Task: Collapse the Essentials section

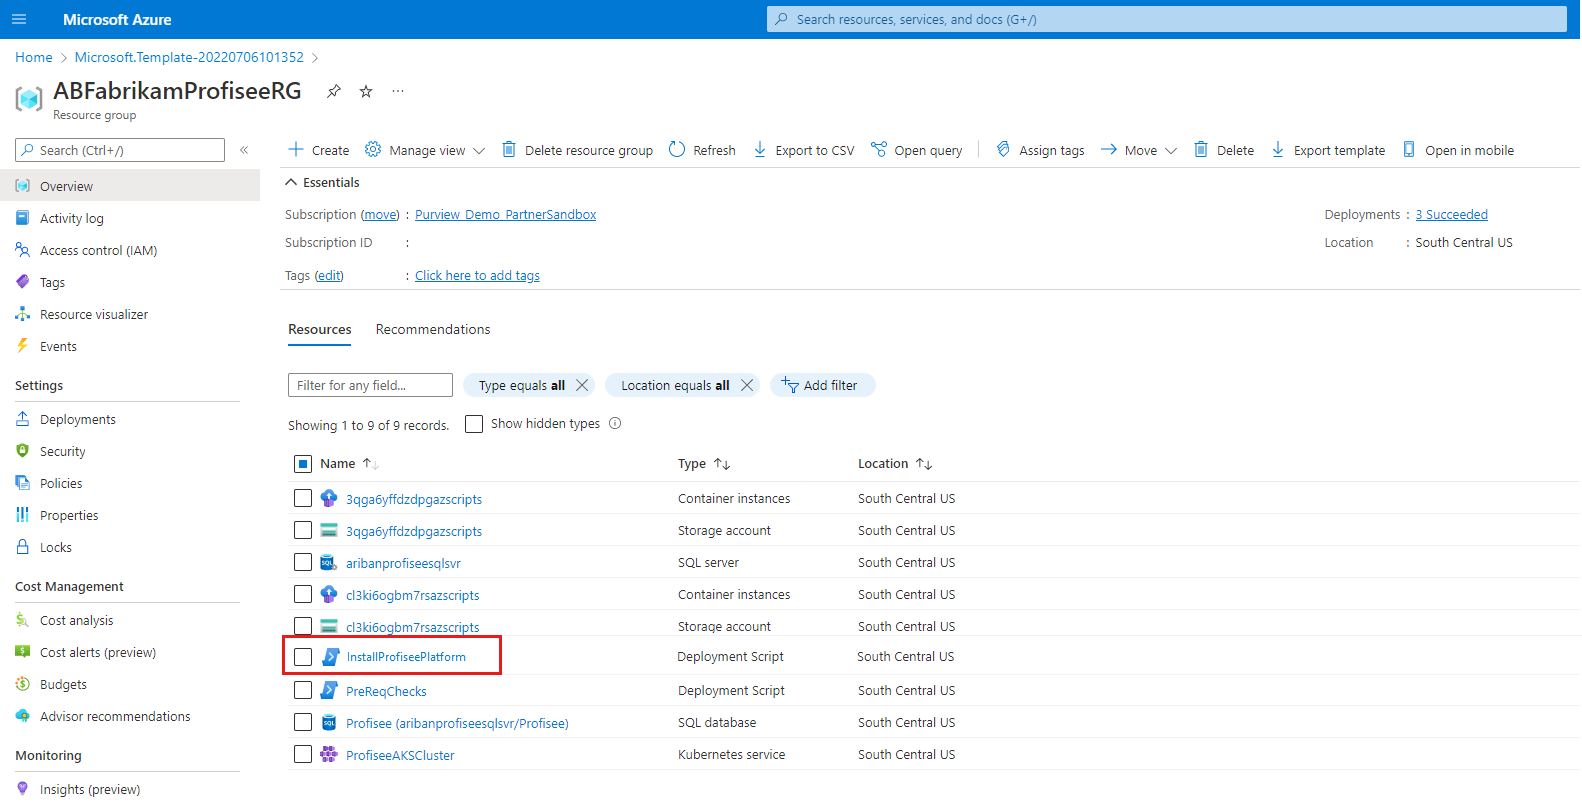Action: 322,182
